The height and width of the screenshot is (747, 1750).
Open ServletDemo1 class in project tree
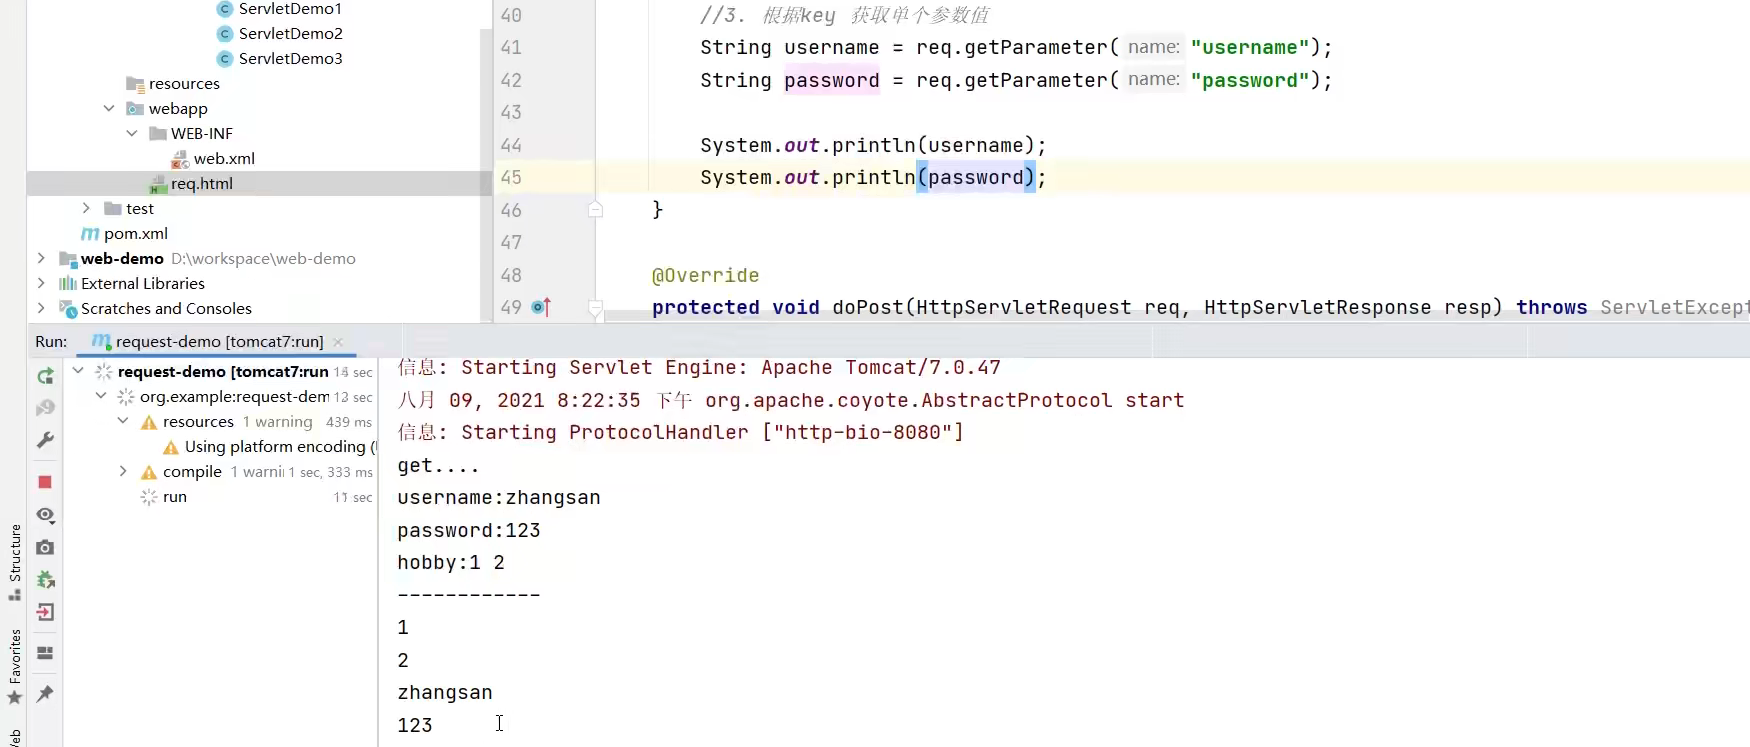[290, 8]
